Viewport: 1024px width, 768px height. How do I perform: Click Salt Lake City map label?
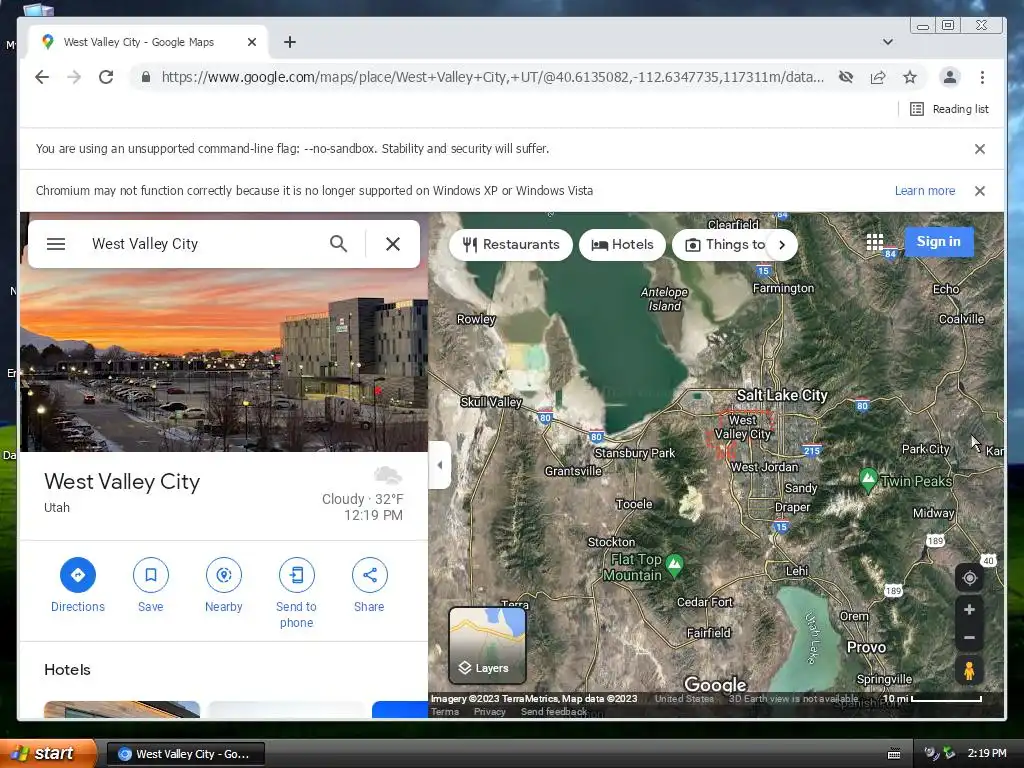782,395
